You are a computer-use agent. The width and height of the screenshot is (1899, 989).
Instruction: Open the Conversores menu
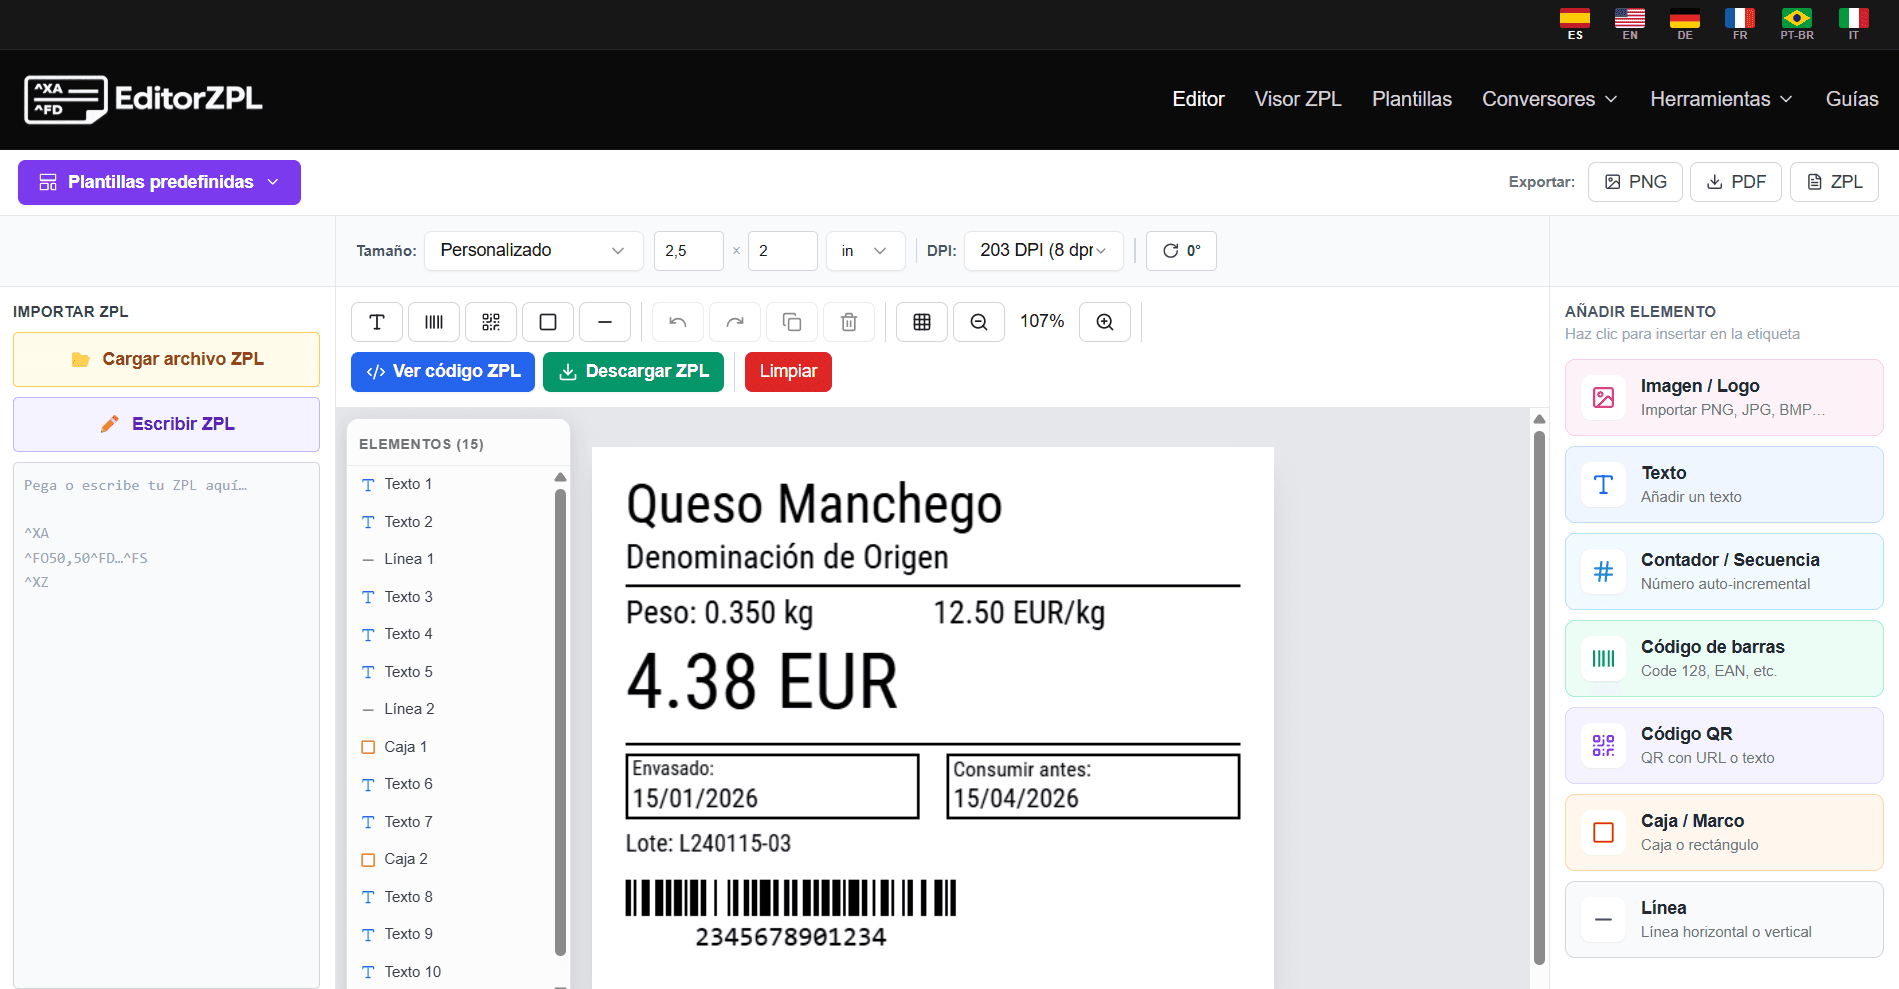tap(1549, 99)
